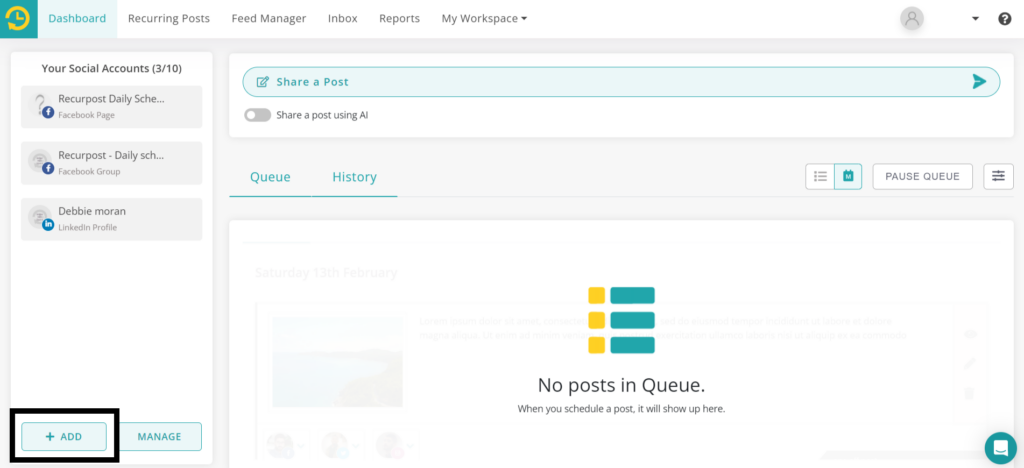1024x468 pixels.
Task: Click the user profile avatar
Action: (912, 19)
